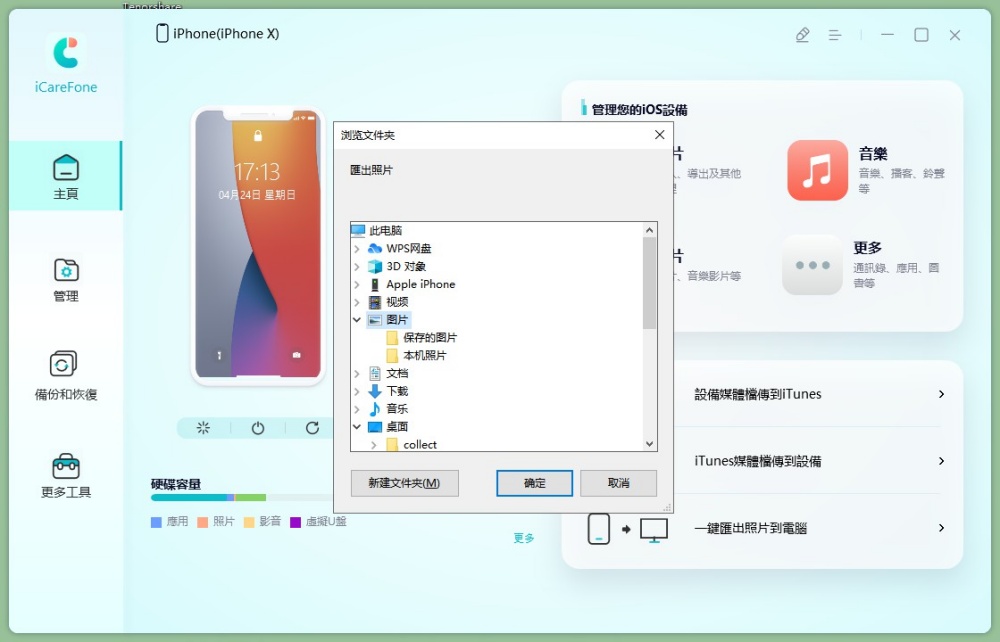Select 下载 folder in tree
Viewport: 1000px width, 642px height.
click(x=397, y=391)
